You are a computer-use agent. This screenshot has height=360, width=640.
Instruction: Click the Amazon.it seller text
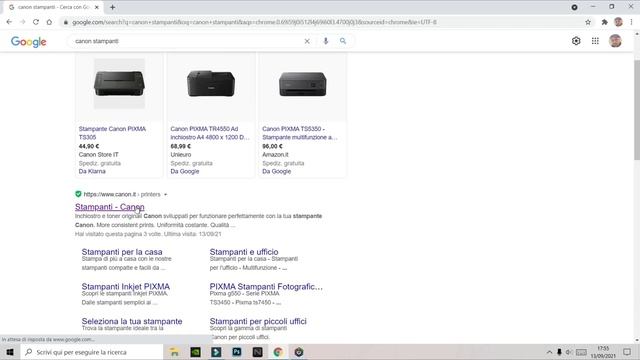pyautogui.click(x=275, y=155)
